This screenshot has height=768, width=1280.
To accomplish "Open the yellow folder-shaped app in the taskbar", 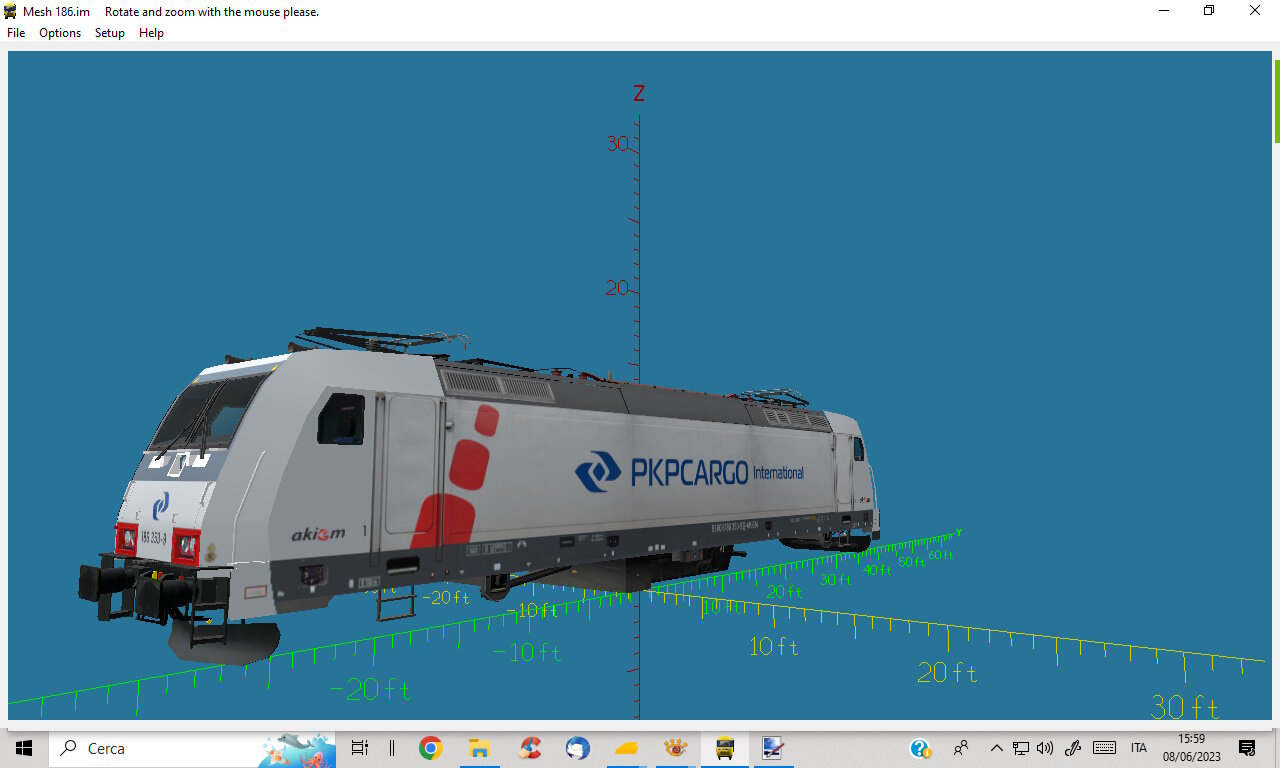I will coord(626,748).
